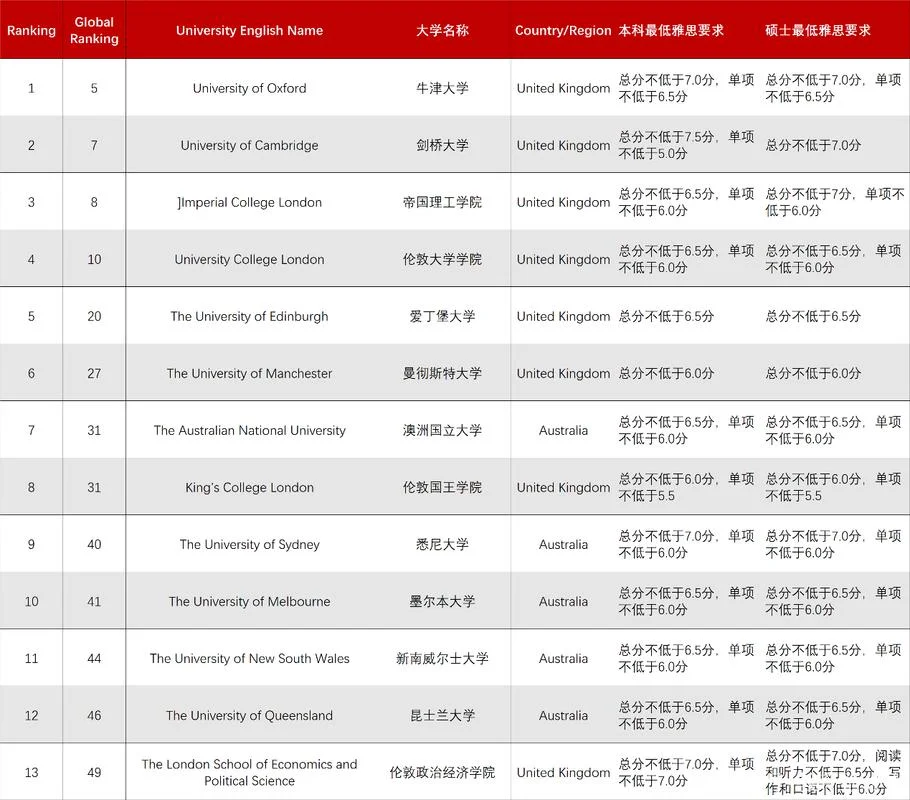Viewport: 910px width, 800px height.
Task: Click the '爱丁堡大学' cell
Action: (442, 316)
